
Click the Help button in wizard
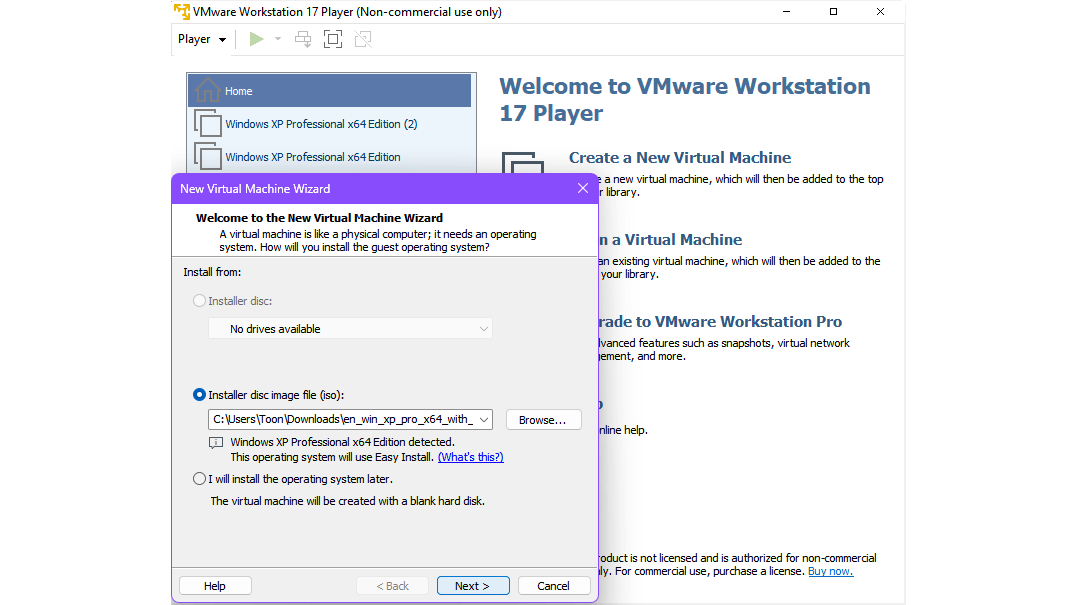(x=215, y=586)
